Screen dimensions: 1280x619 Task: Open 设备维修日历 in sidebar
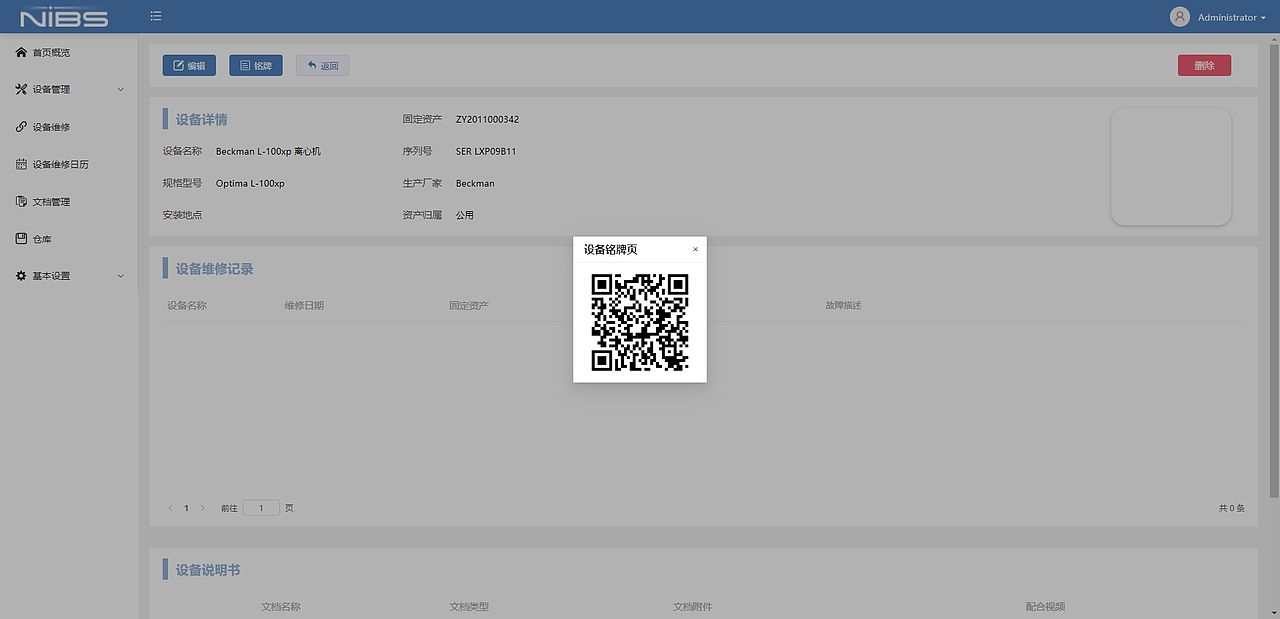(x=60, y=164)
